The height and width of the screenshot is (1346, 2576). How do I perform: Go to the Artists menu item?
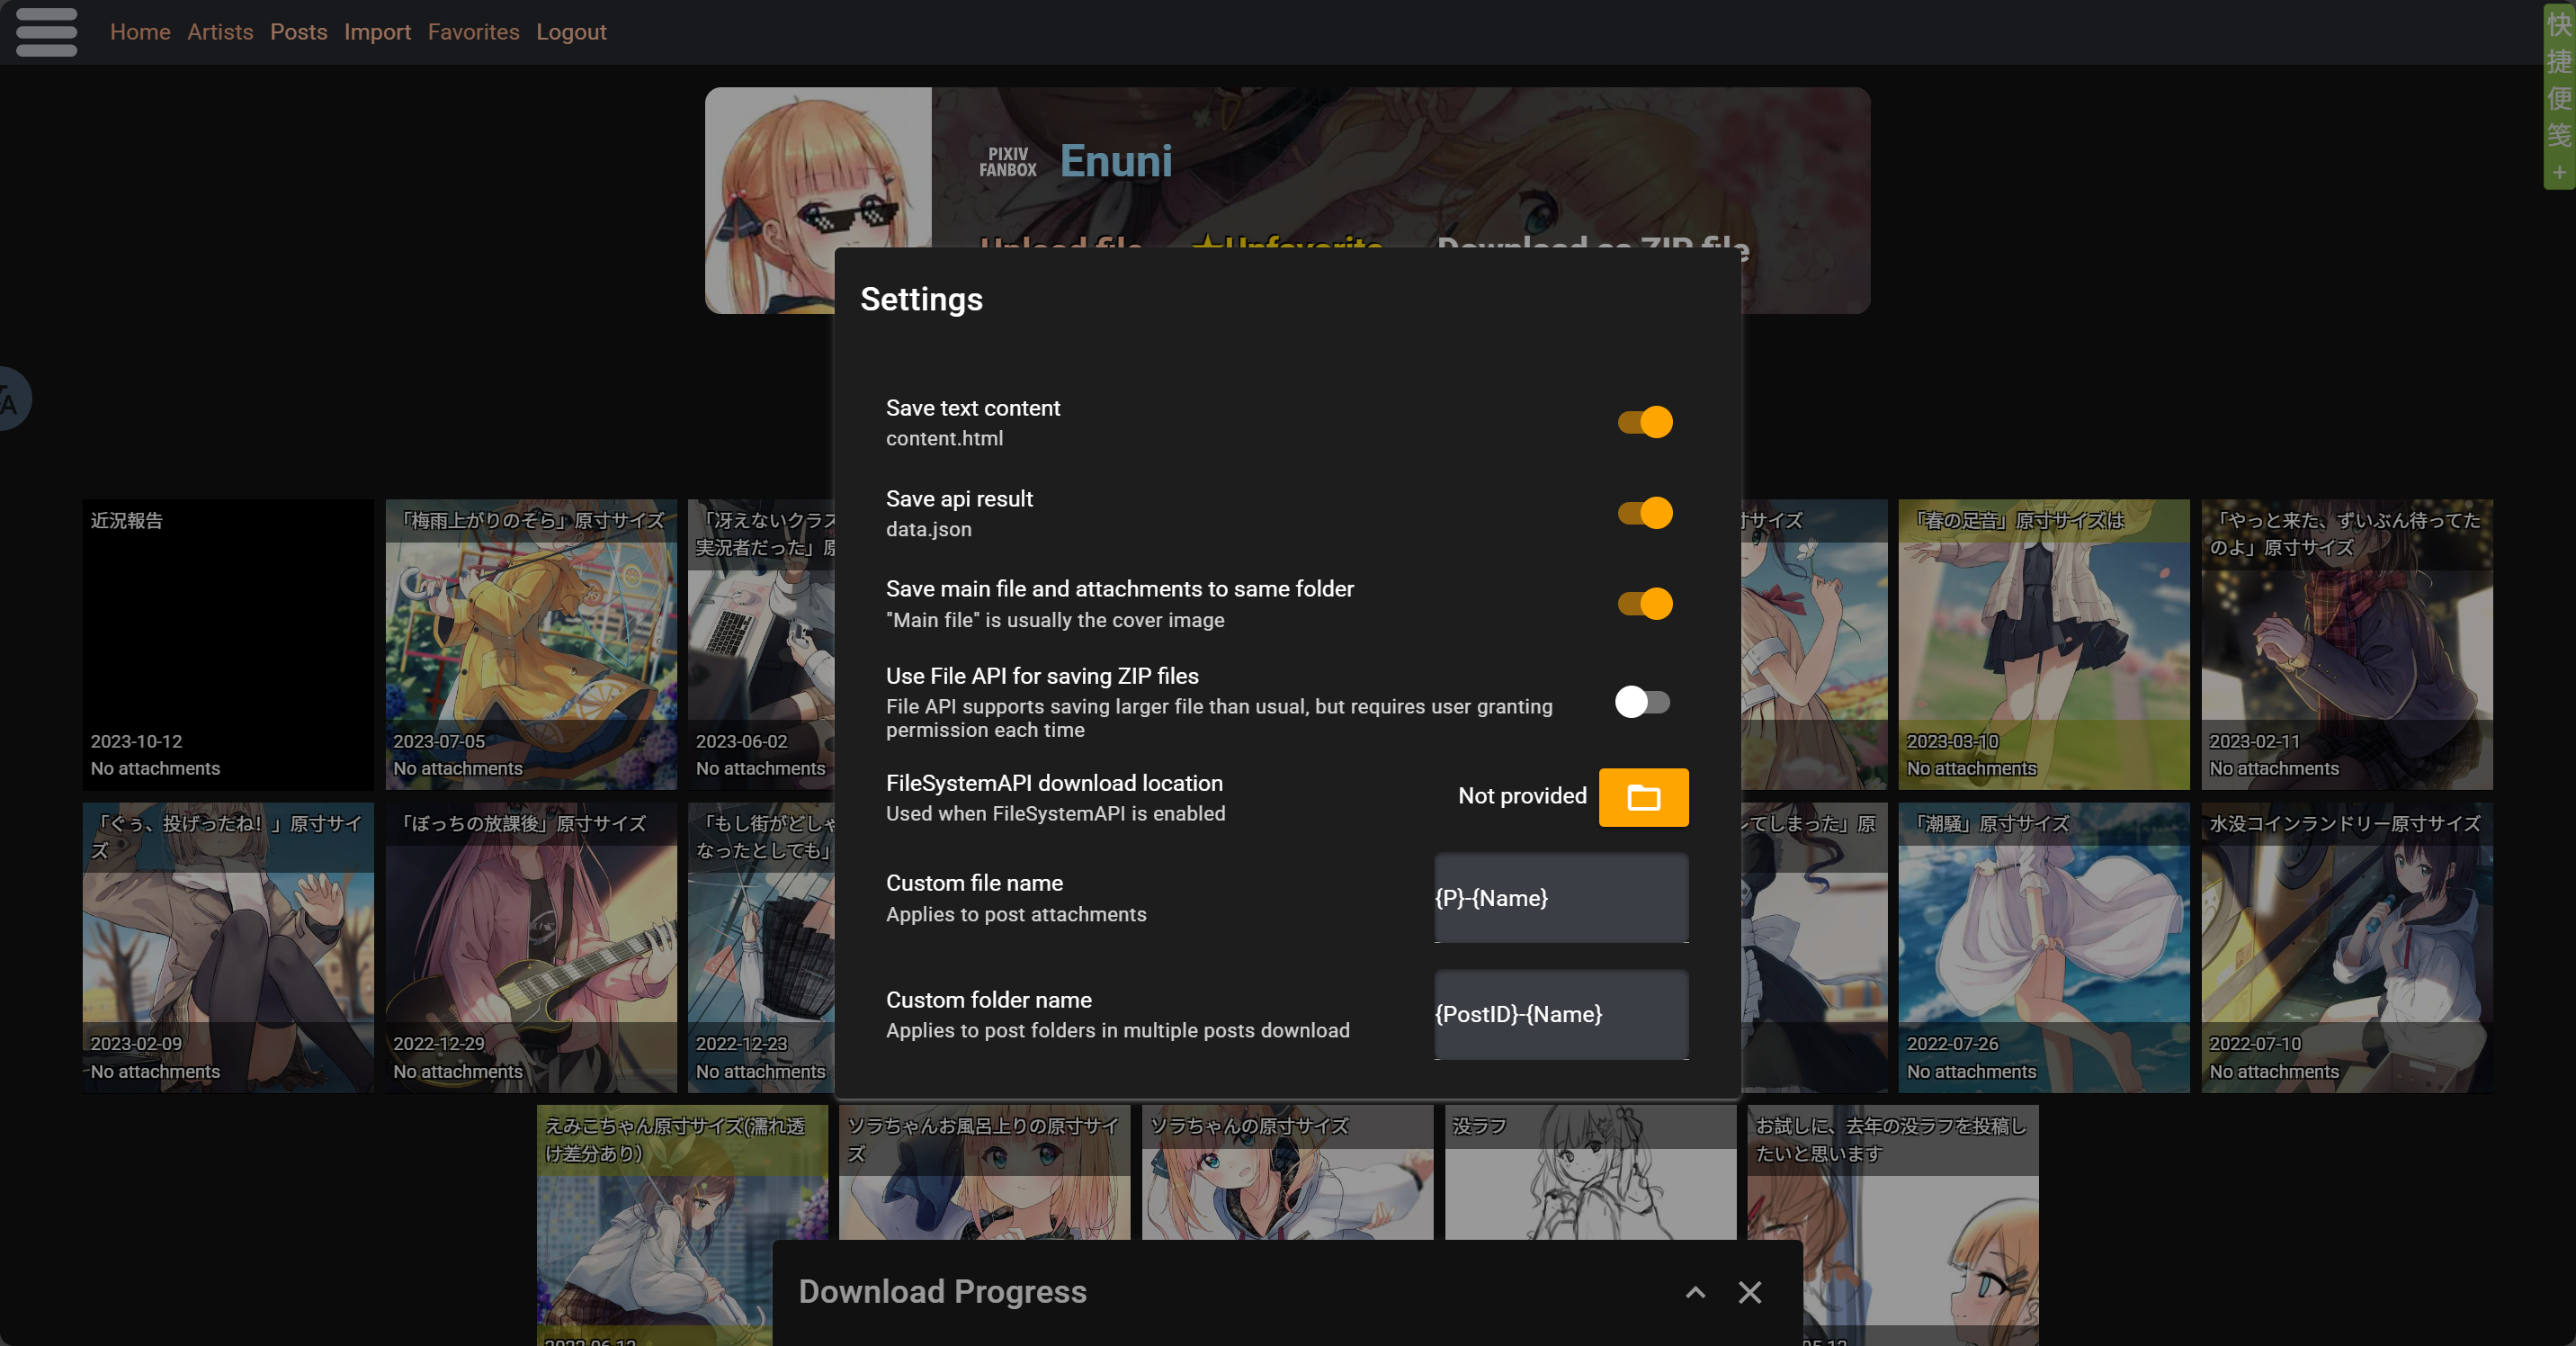[220, 32]
